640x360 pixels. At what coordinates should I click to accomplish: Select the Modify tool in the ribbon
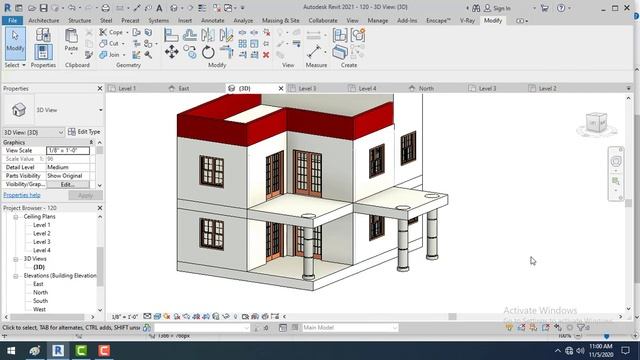[x=15, y=43]
